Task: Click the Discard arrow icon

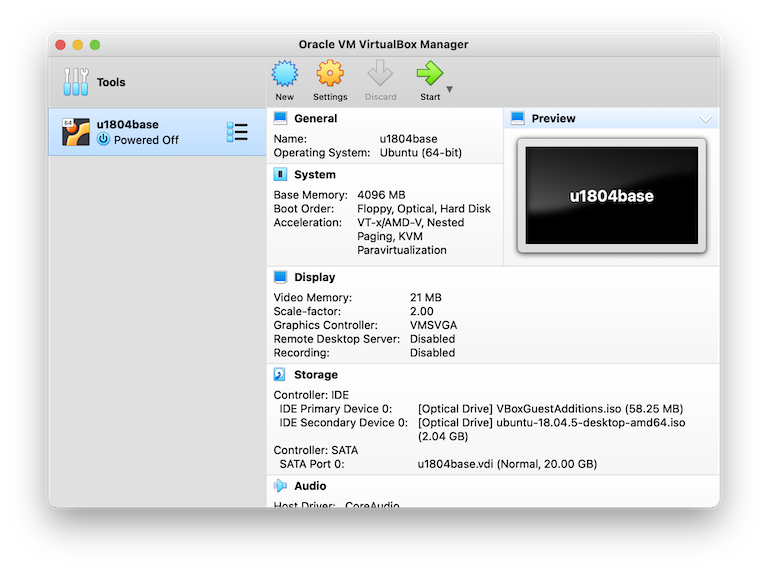Action: [380, 73]
